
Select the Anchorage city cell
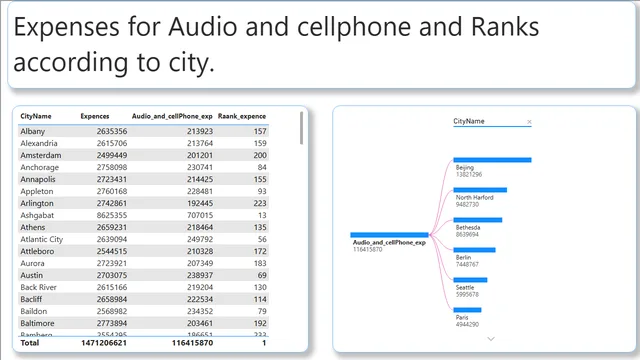[x=40, y=167]
